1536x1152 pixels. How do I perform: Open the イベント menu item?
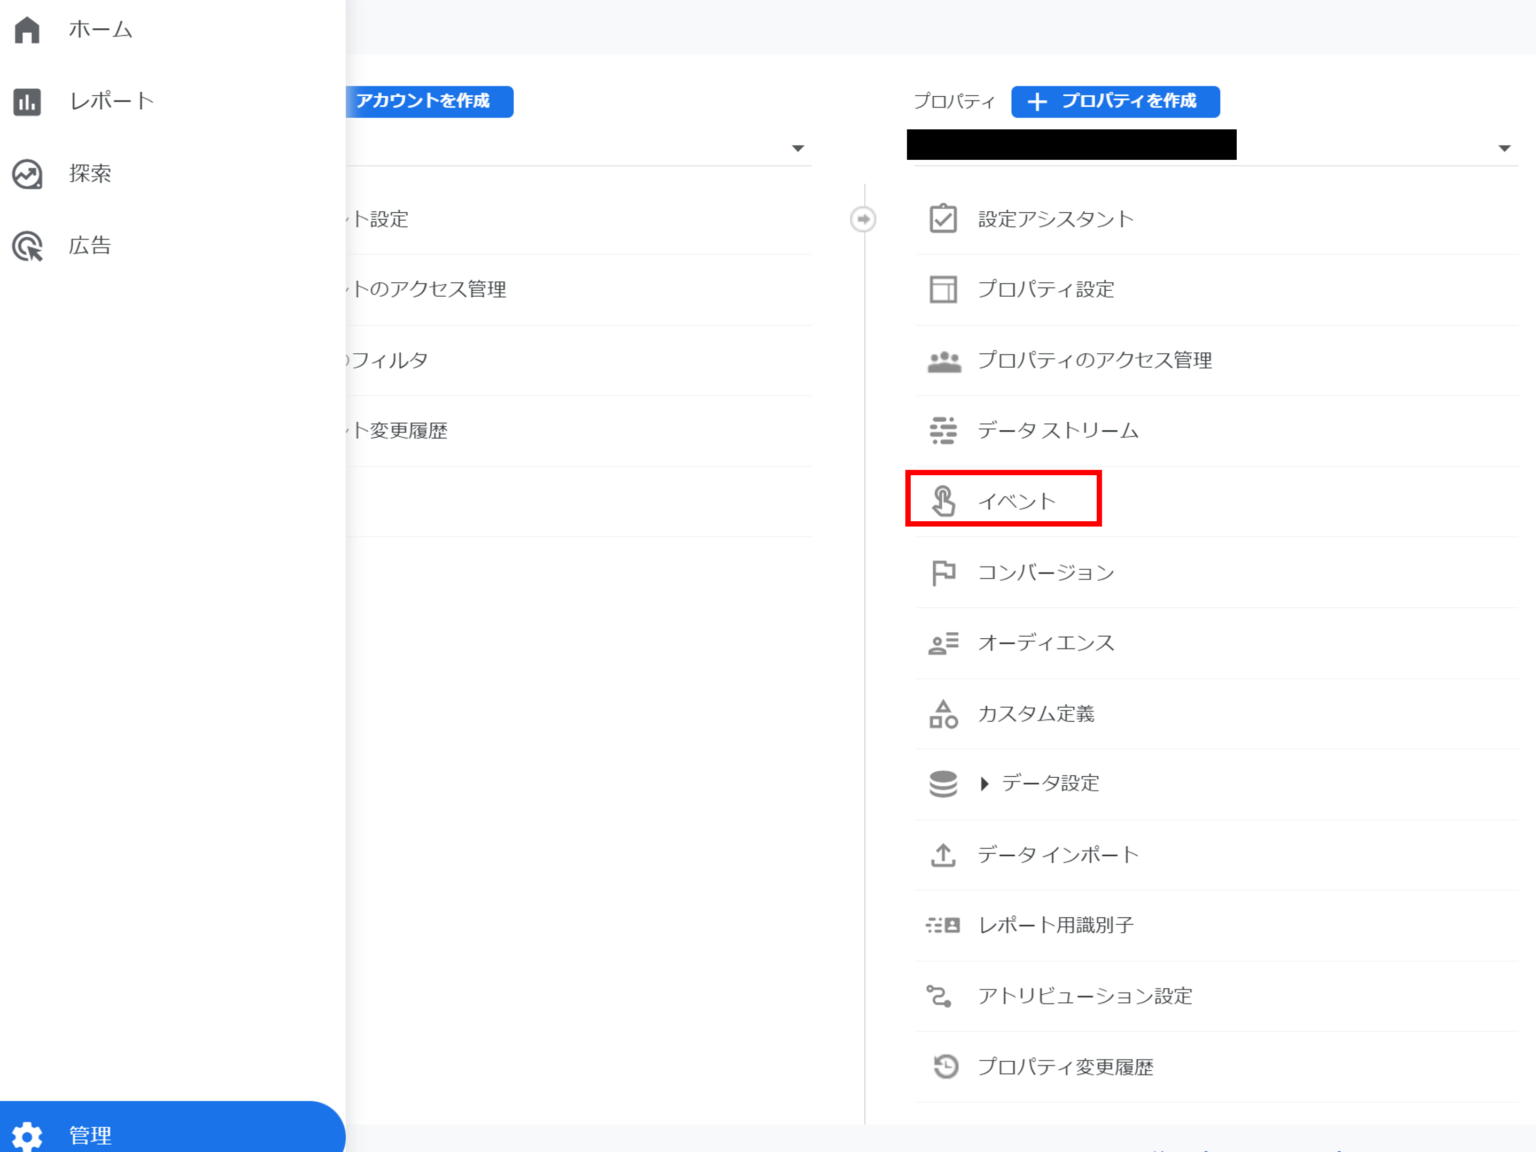point(1016,501)
